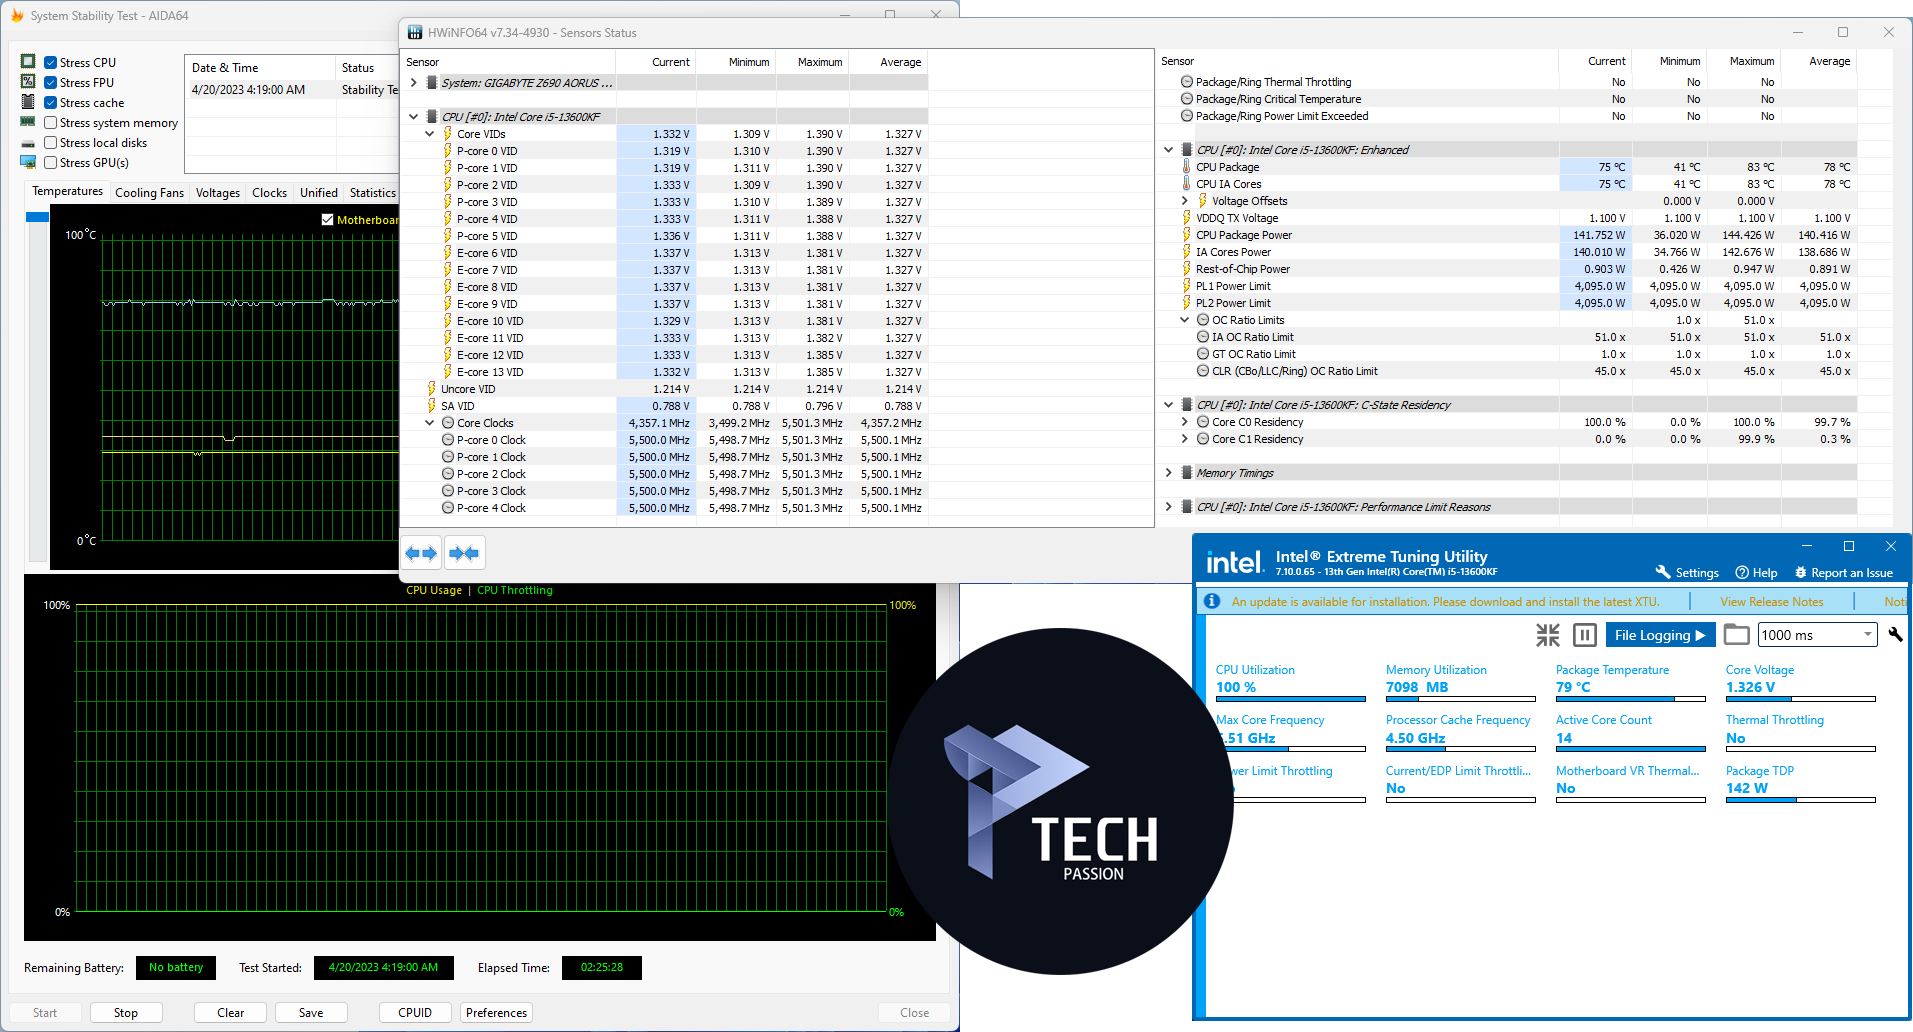Viewport: 1913px width, 1032px height.
Task: Collapse the Core VIDs tree node
Action: click(x=430, y=134)
